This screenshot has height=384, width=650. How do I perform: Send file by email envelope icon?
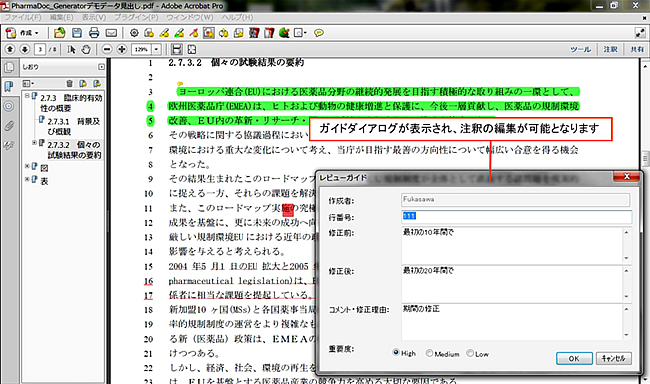pyautogui.click(x=111, y=33)
